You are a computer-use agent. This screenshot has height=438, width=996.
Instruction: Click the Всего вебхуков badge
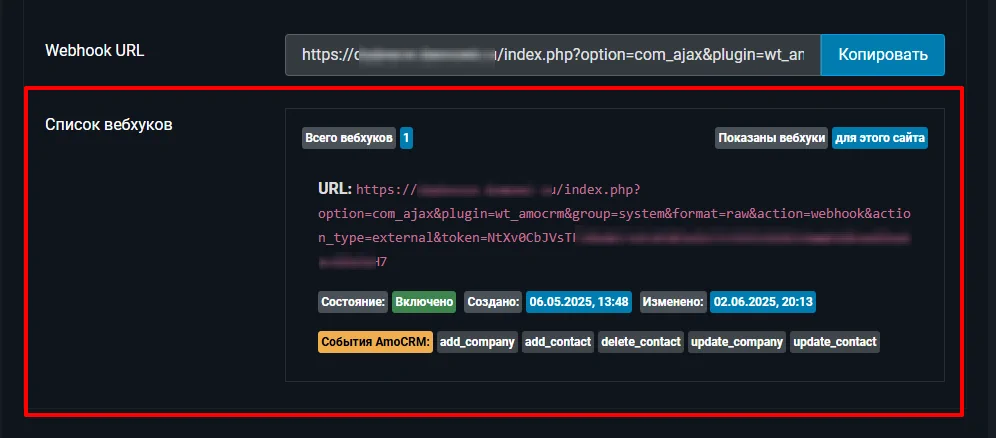coord(349,138)
